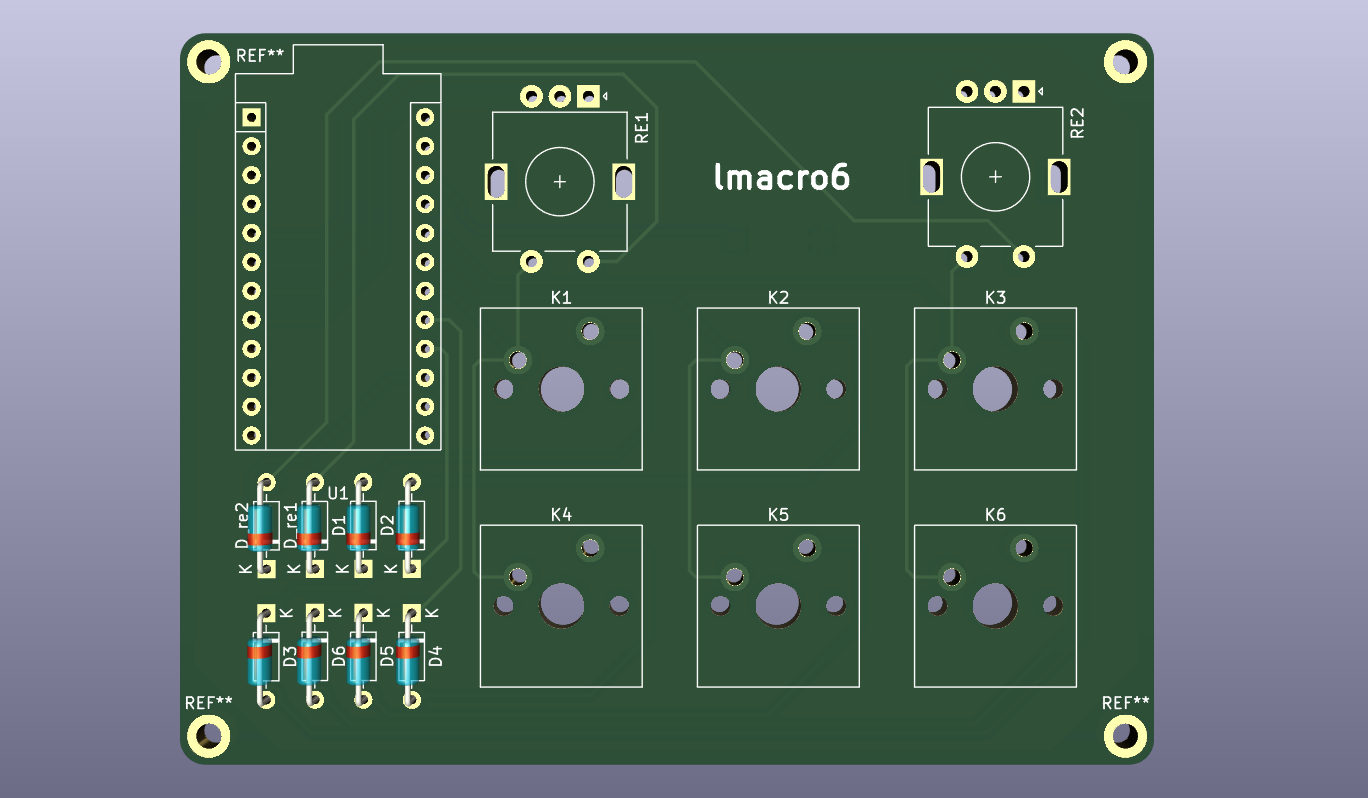Select diode D5 body
The height and width of the screenshot is (798, 1368).
tap(359, 661)
